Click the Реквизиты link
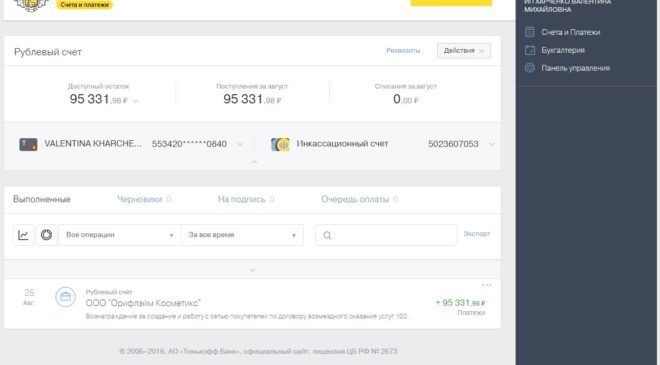The image size is (660, 365). (x=403, y=51)
